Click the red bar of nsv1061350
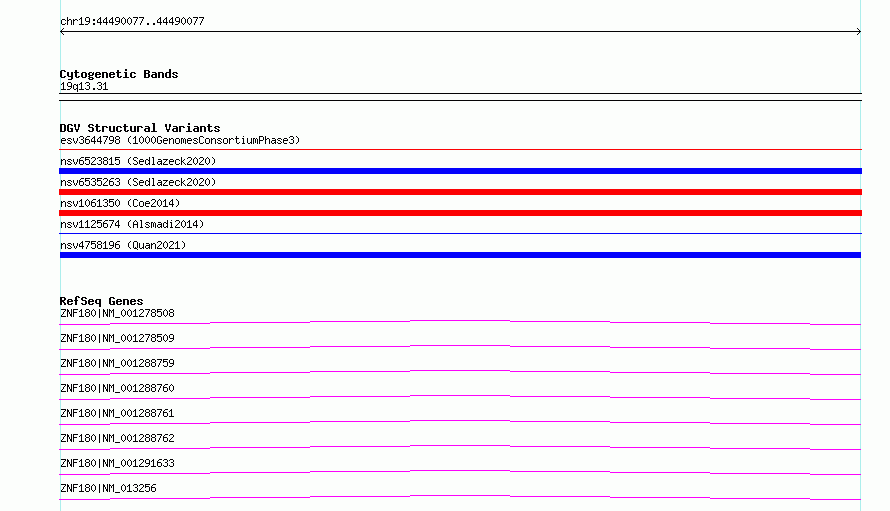The width and height of the screenshot is (890, 511). (460, 213)
